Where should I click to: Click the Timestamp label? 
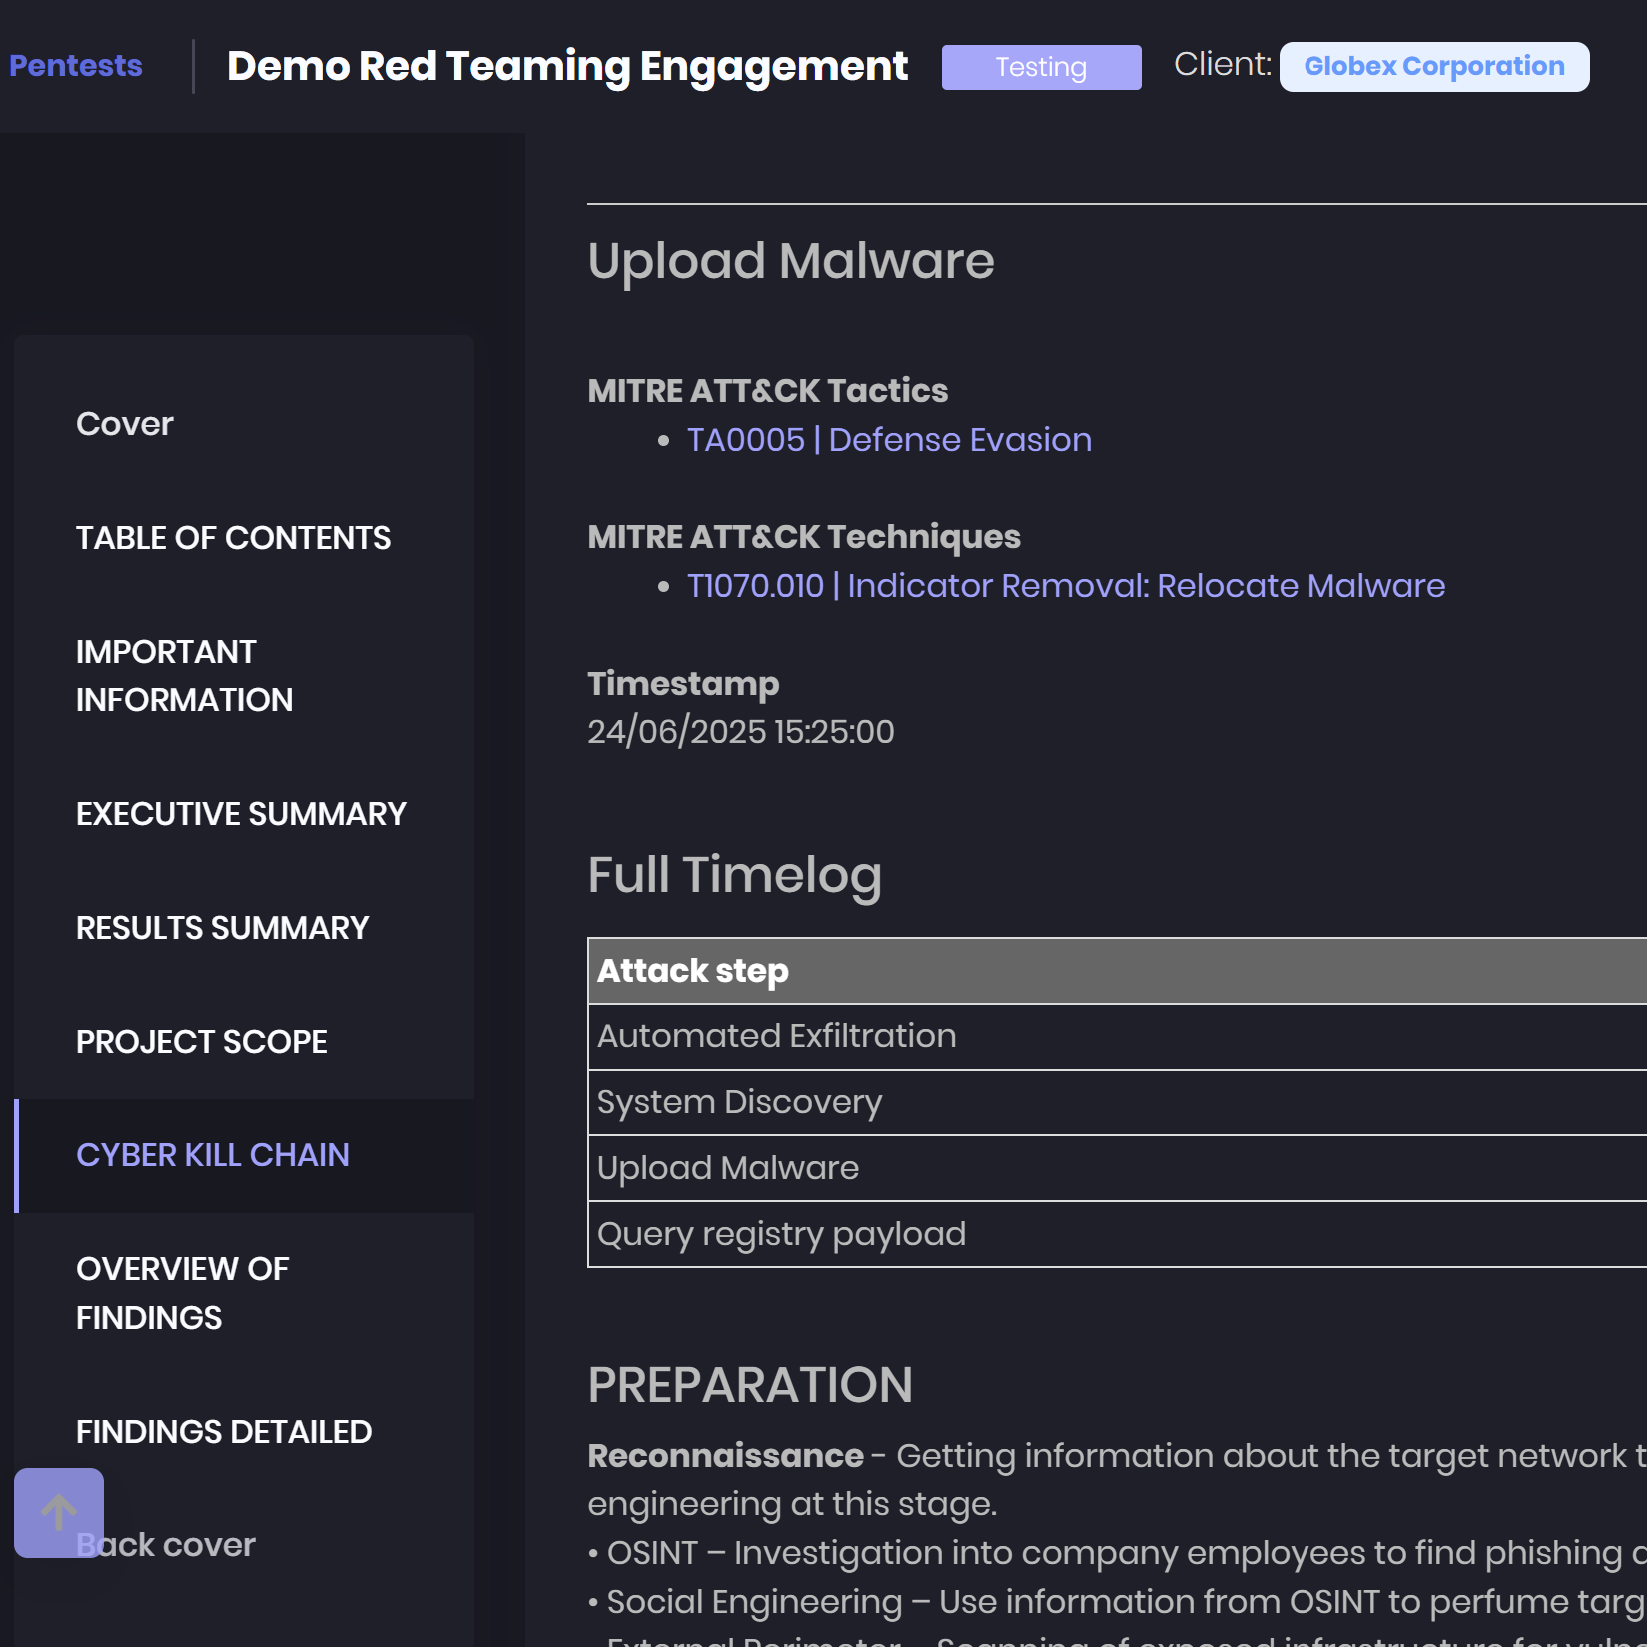click(x=683, y=685)
